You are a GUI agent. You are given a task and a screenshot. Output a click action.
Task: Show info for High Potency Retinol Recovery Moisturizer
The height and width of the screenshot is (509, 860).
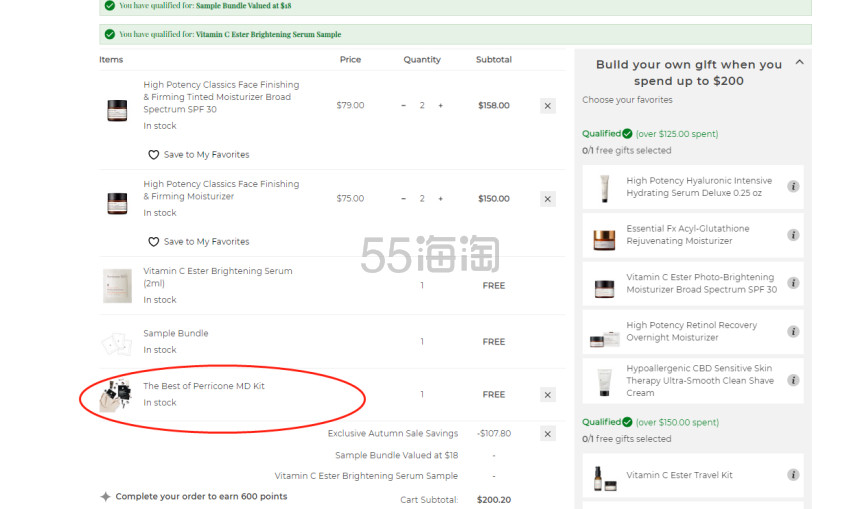tap(793, 331)
